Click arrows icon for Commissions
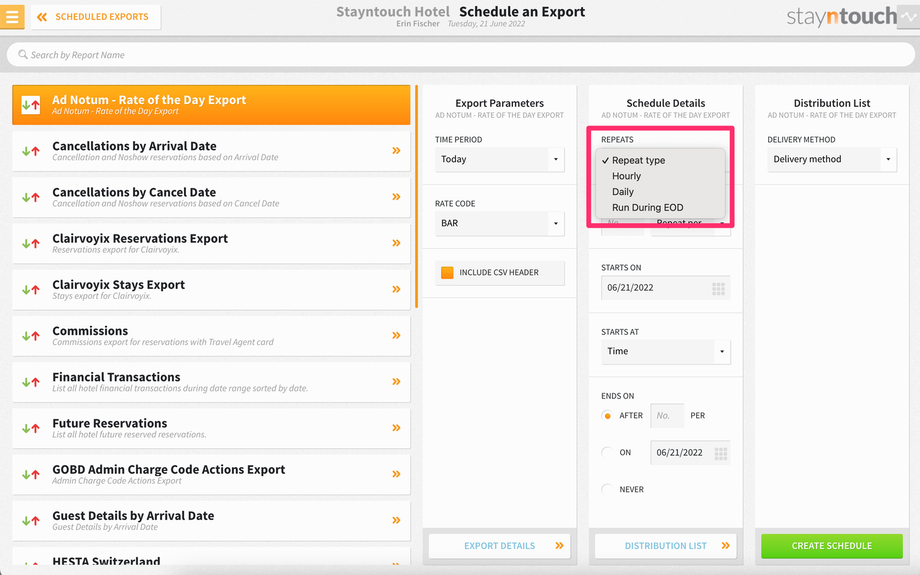920x575 pixels. [x=31, y=336]
